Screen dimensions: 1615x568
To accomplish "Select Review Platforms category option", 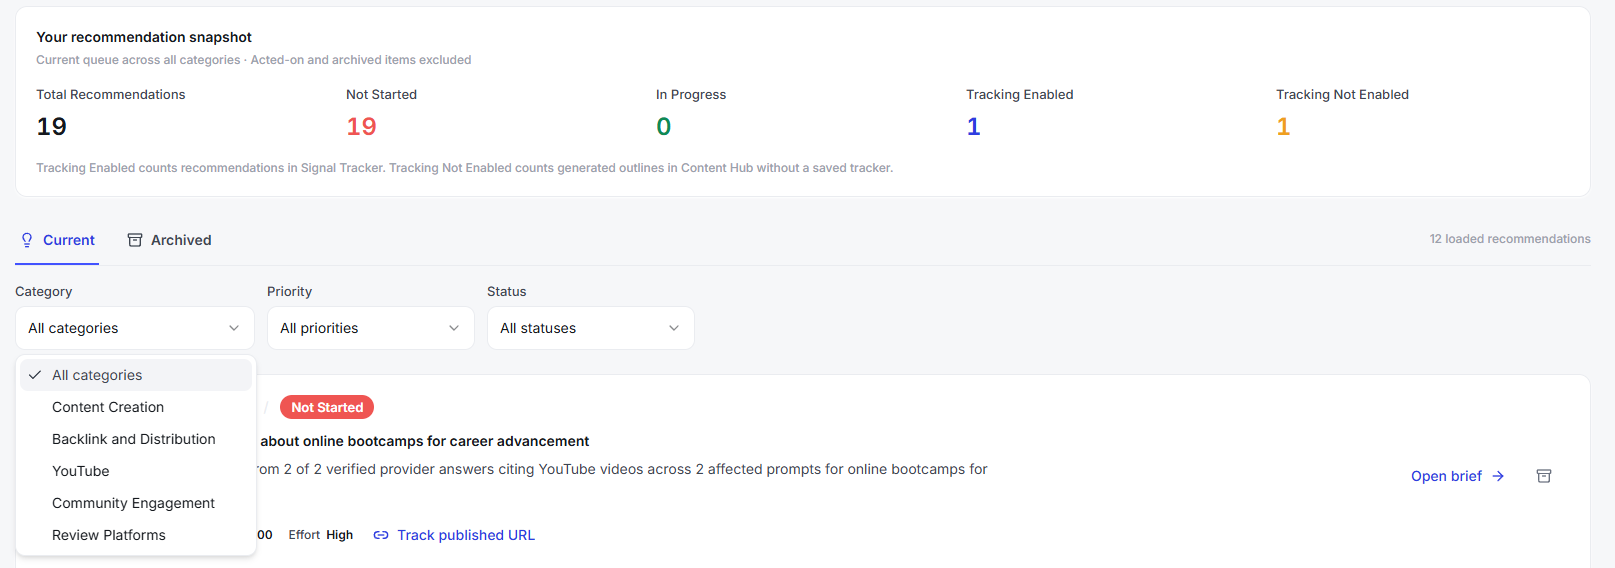I will tap(136, 535).
